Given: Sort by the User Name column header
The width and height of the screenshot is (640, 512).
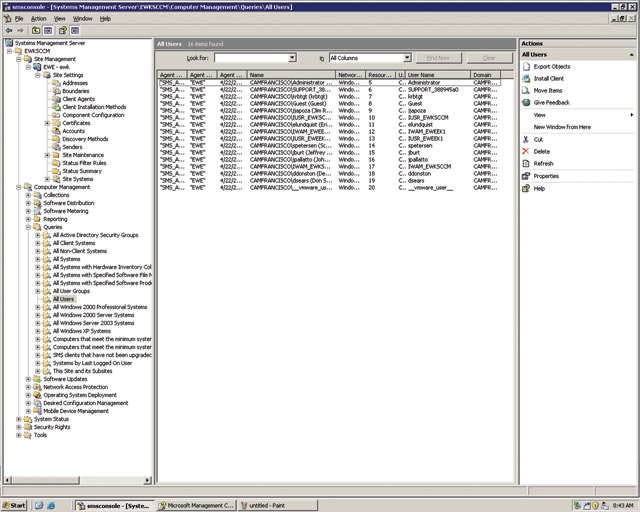Looking at the screenshot, I should [438, 75].
